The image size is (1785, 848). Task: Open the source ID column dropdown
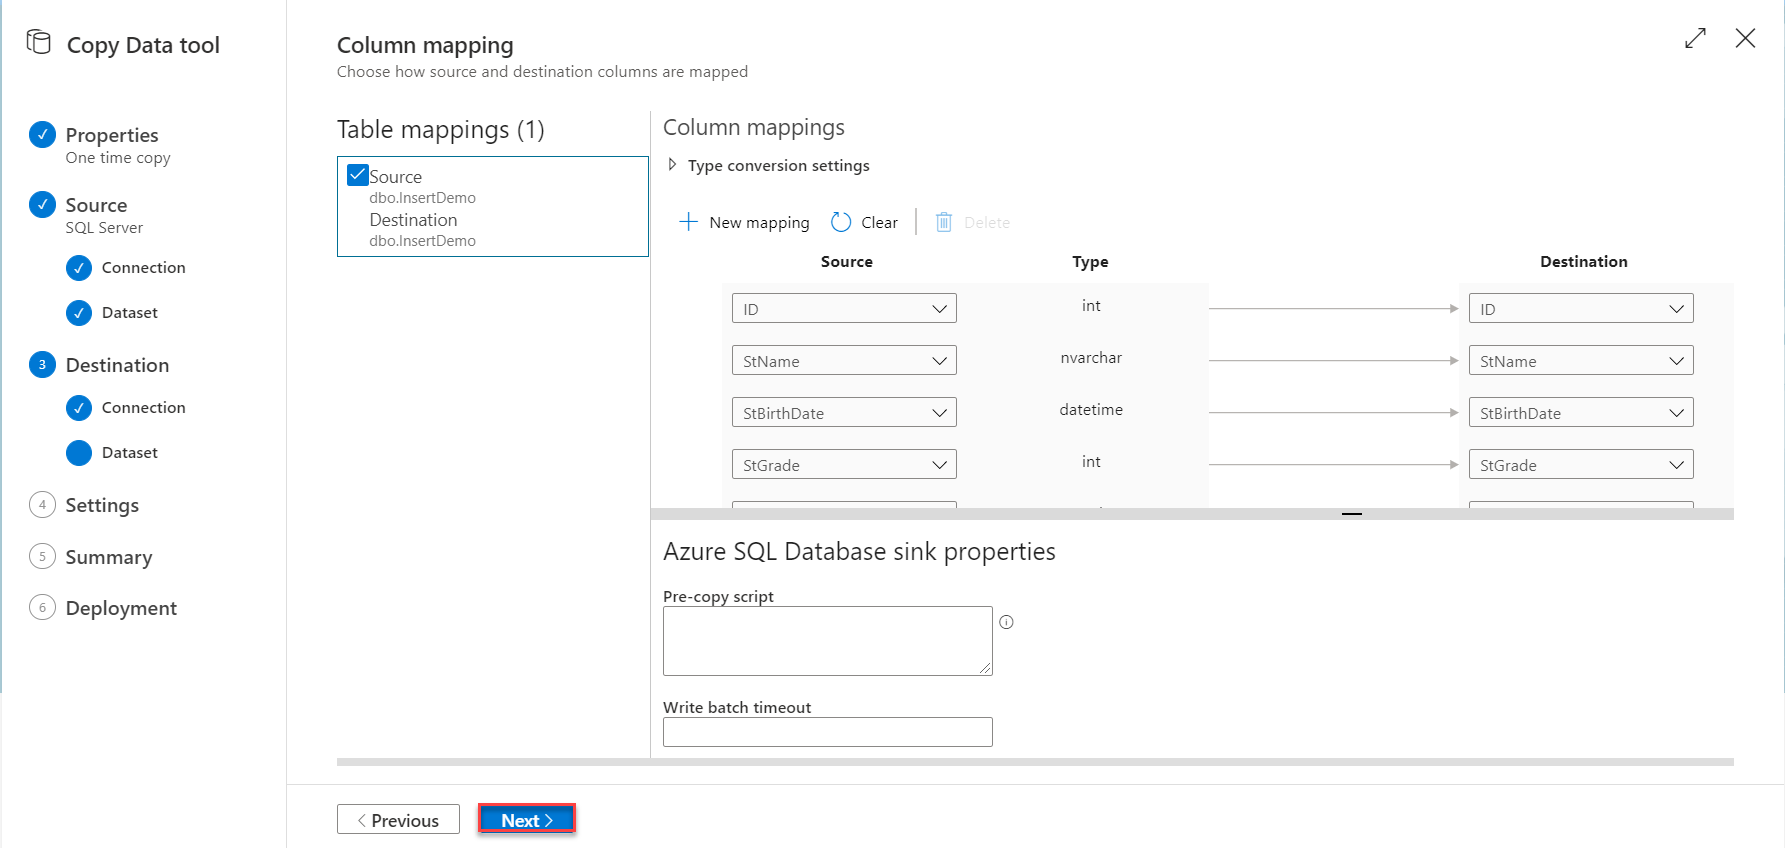click(843, 308)
